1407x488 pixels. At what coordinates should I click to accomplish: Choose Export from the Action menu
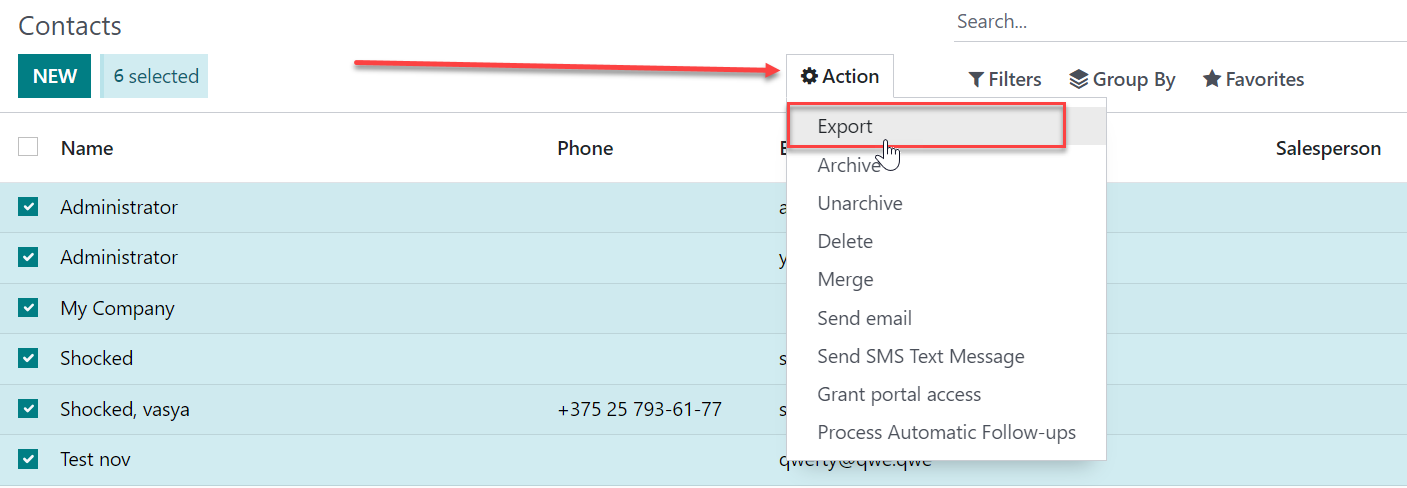coord(845,127)
